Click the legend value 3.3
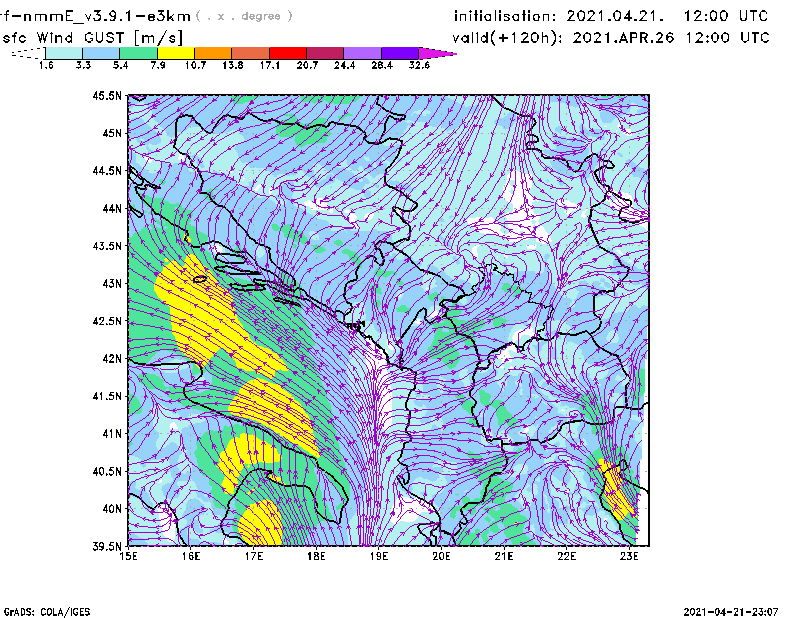The height and width of the screenshot is (618, 800). tap(83, 65)
